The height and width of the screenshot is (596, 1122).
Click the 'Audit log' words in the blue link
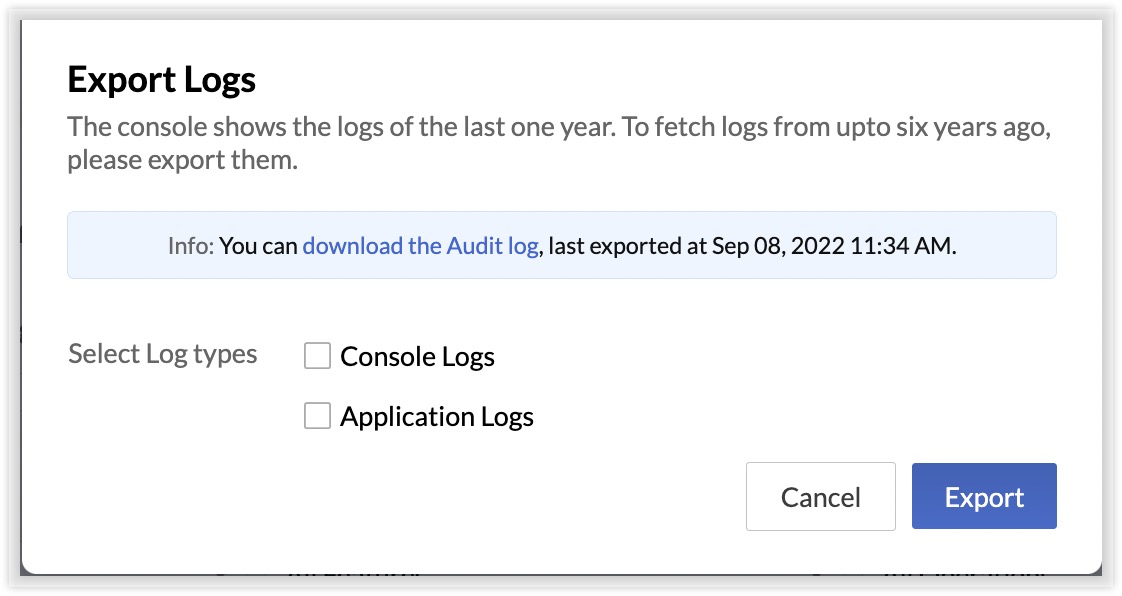[x=492, y=245]
